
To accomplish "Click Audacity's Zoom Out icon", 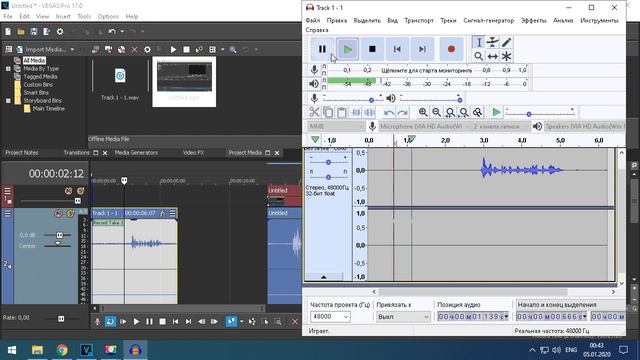I will [x=437, y=112].
